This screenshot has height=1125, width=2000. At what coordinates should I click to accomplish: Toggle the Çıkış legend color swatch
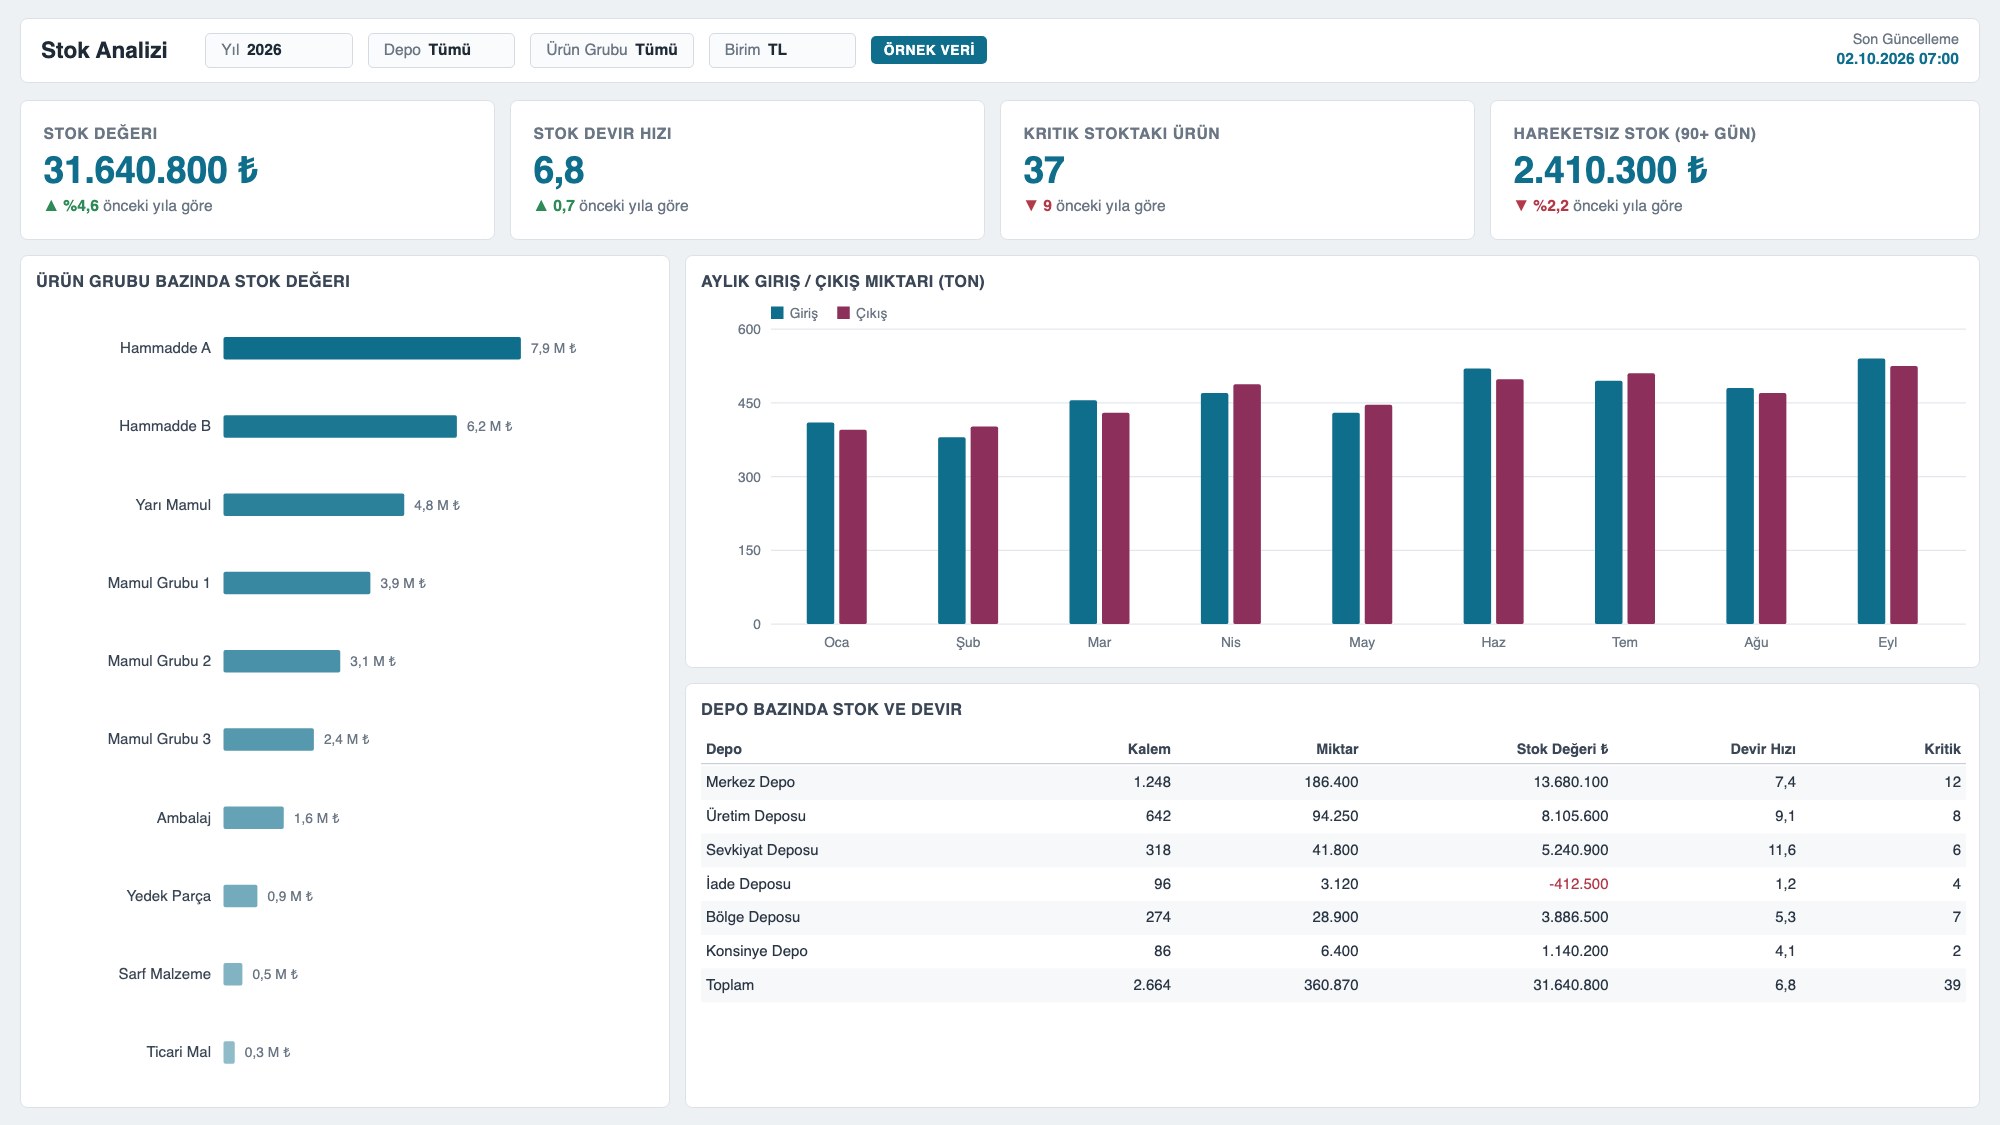pyautogui.click(x=843, y=313)
